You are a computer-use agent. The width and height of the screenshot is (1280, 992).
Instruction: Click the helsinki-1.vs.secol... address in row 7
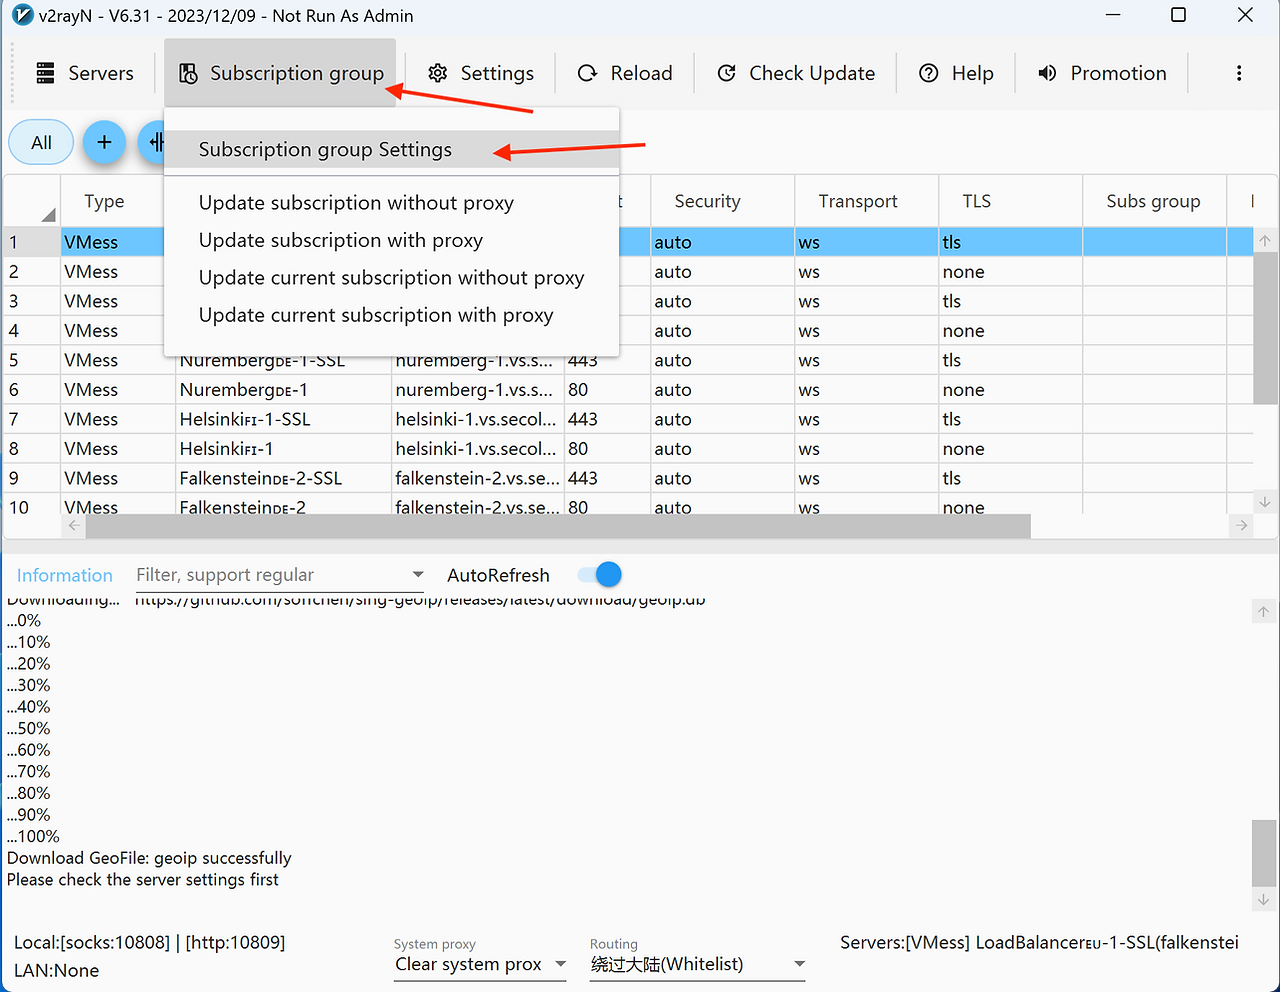pyautogui.click(x=477, y=419)
